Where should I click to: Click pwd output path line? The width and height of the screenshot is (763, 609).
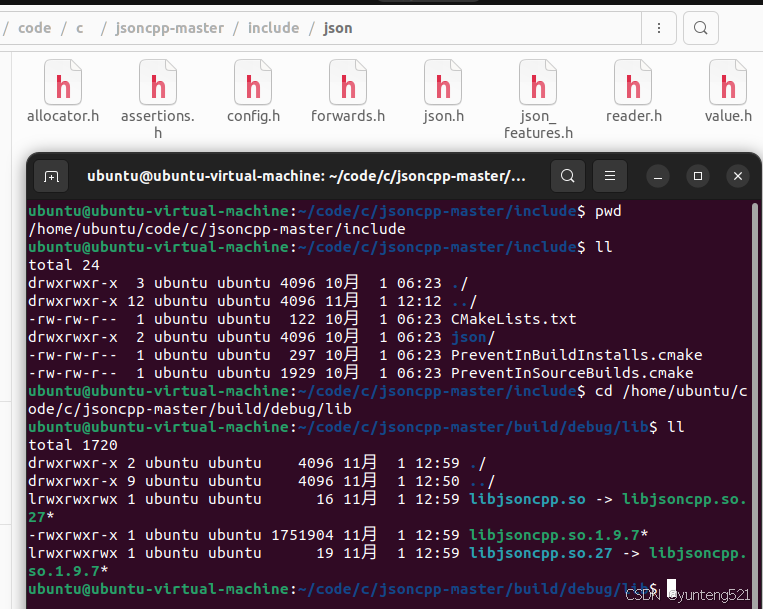coord(217,229)
